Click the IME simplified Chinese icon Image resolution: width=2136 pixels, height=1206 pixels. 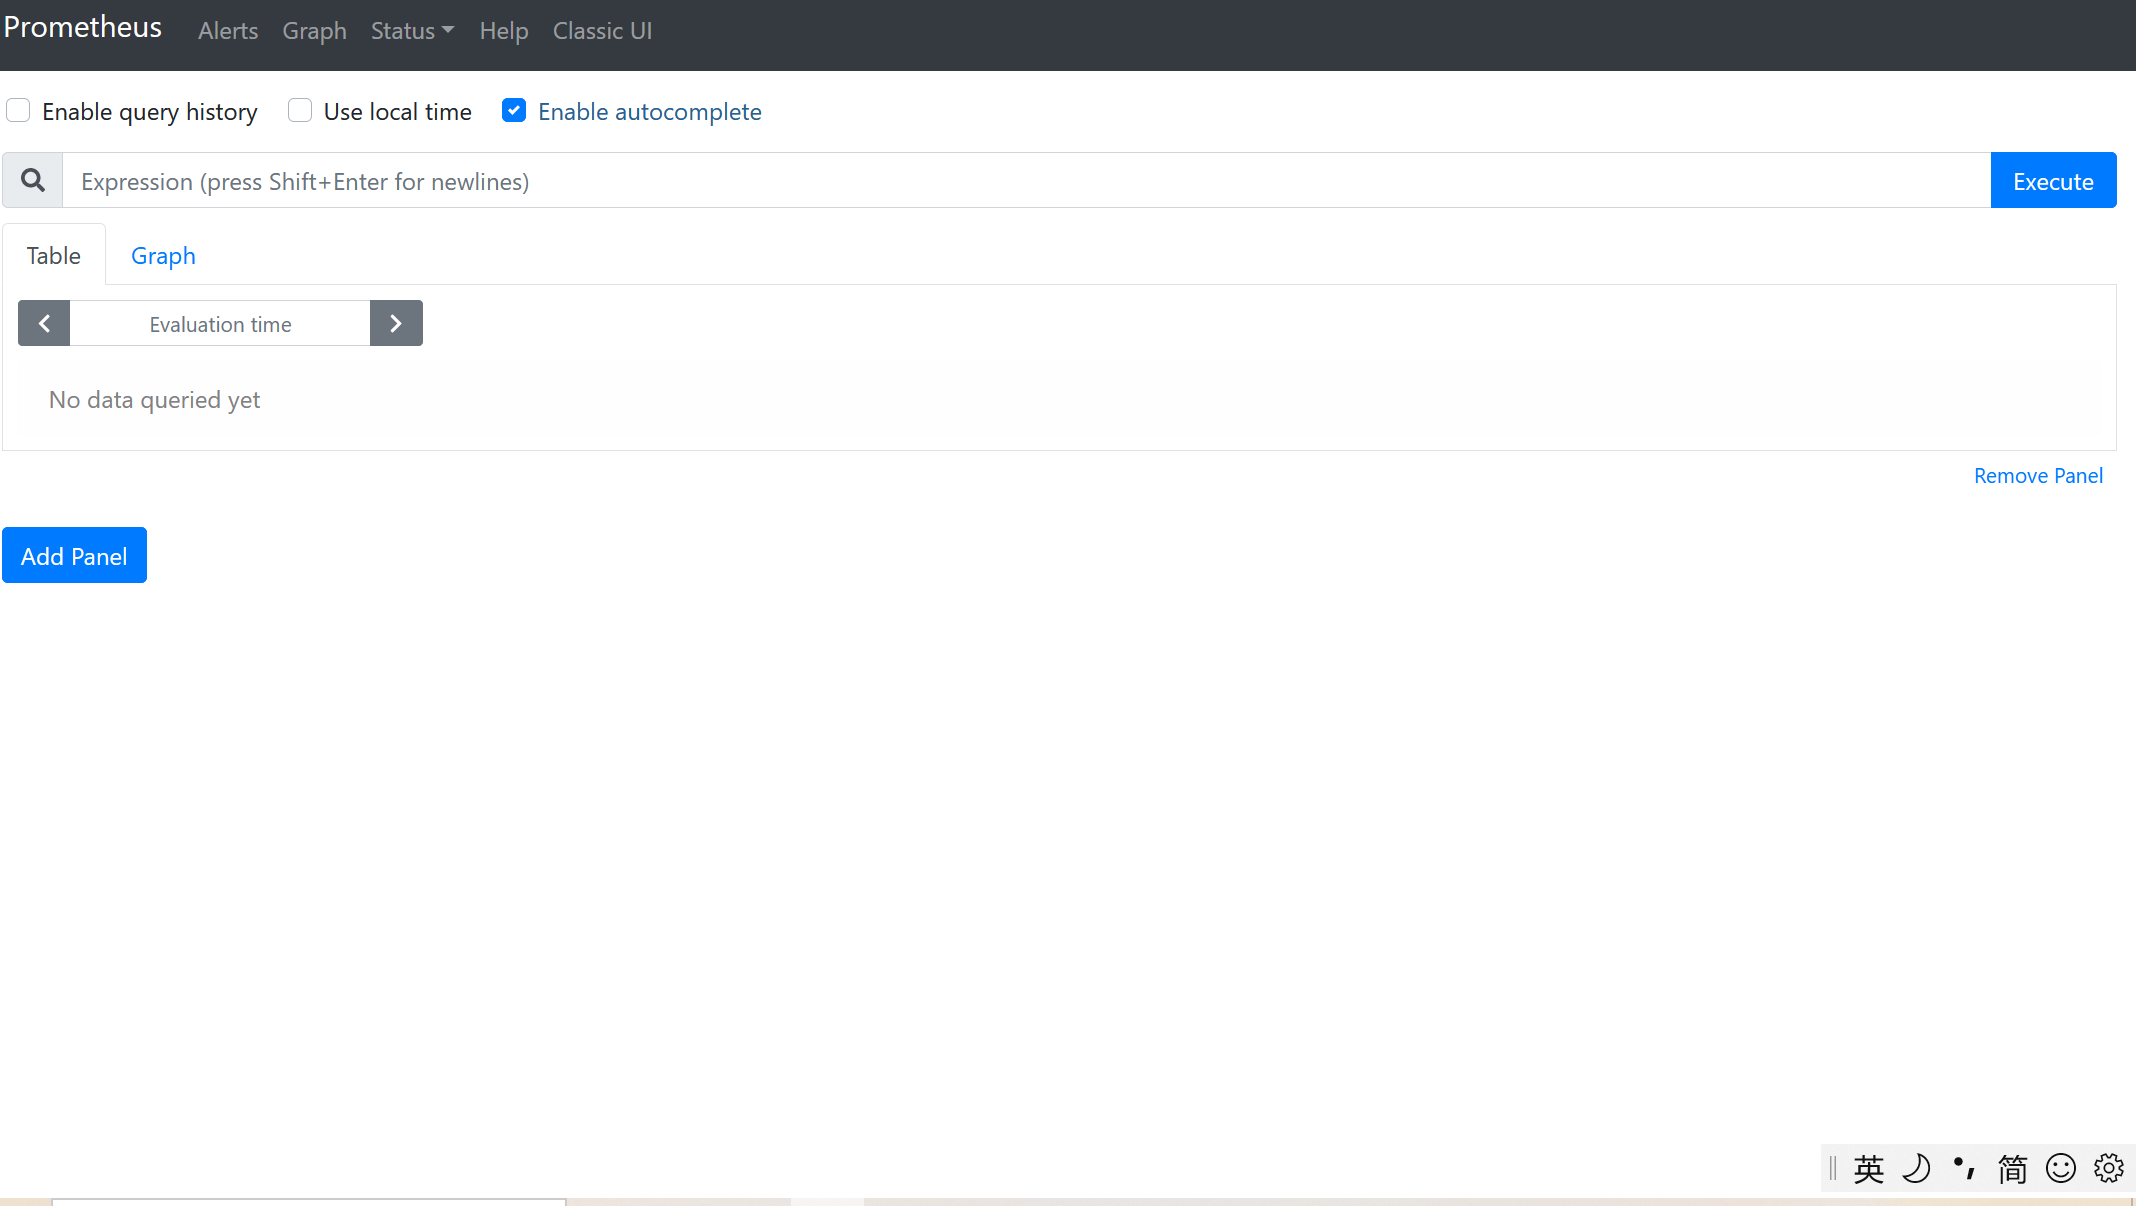pyautogui.click(x=2012, y=1168)
